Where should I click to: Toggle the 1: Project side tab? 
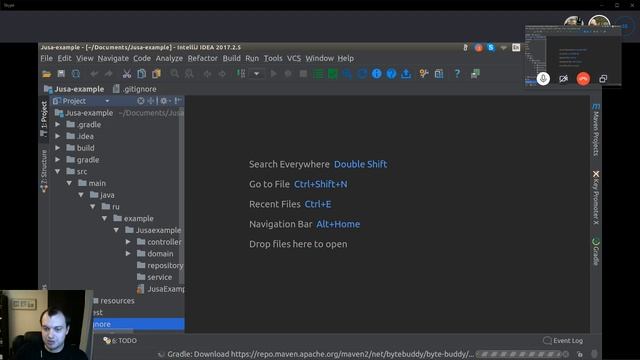(x=44, y=119)
